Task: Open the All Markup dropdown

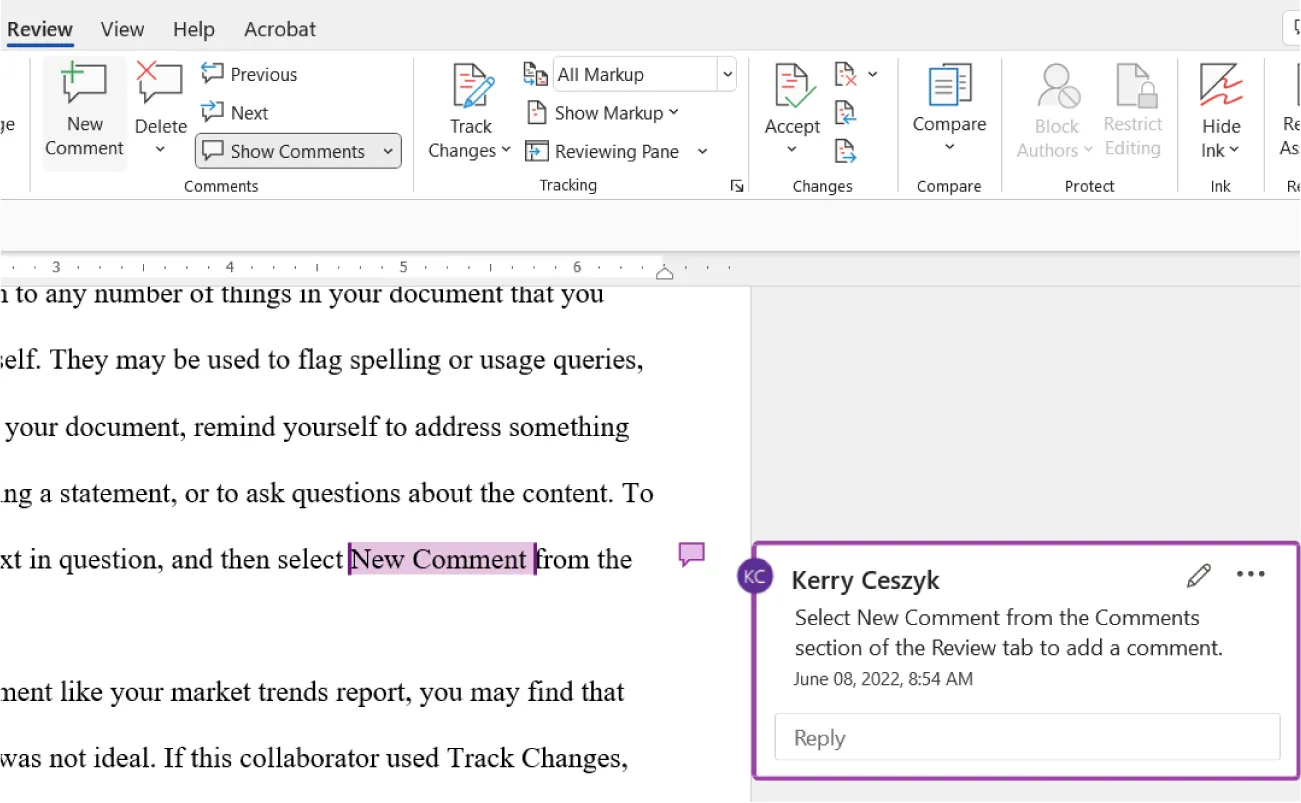Action: [726, 73]
